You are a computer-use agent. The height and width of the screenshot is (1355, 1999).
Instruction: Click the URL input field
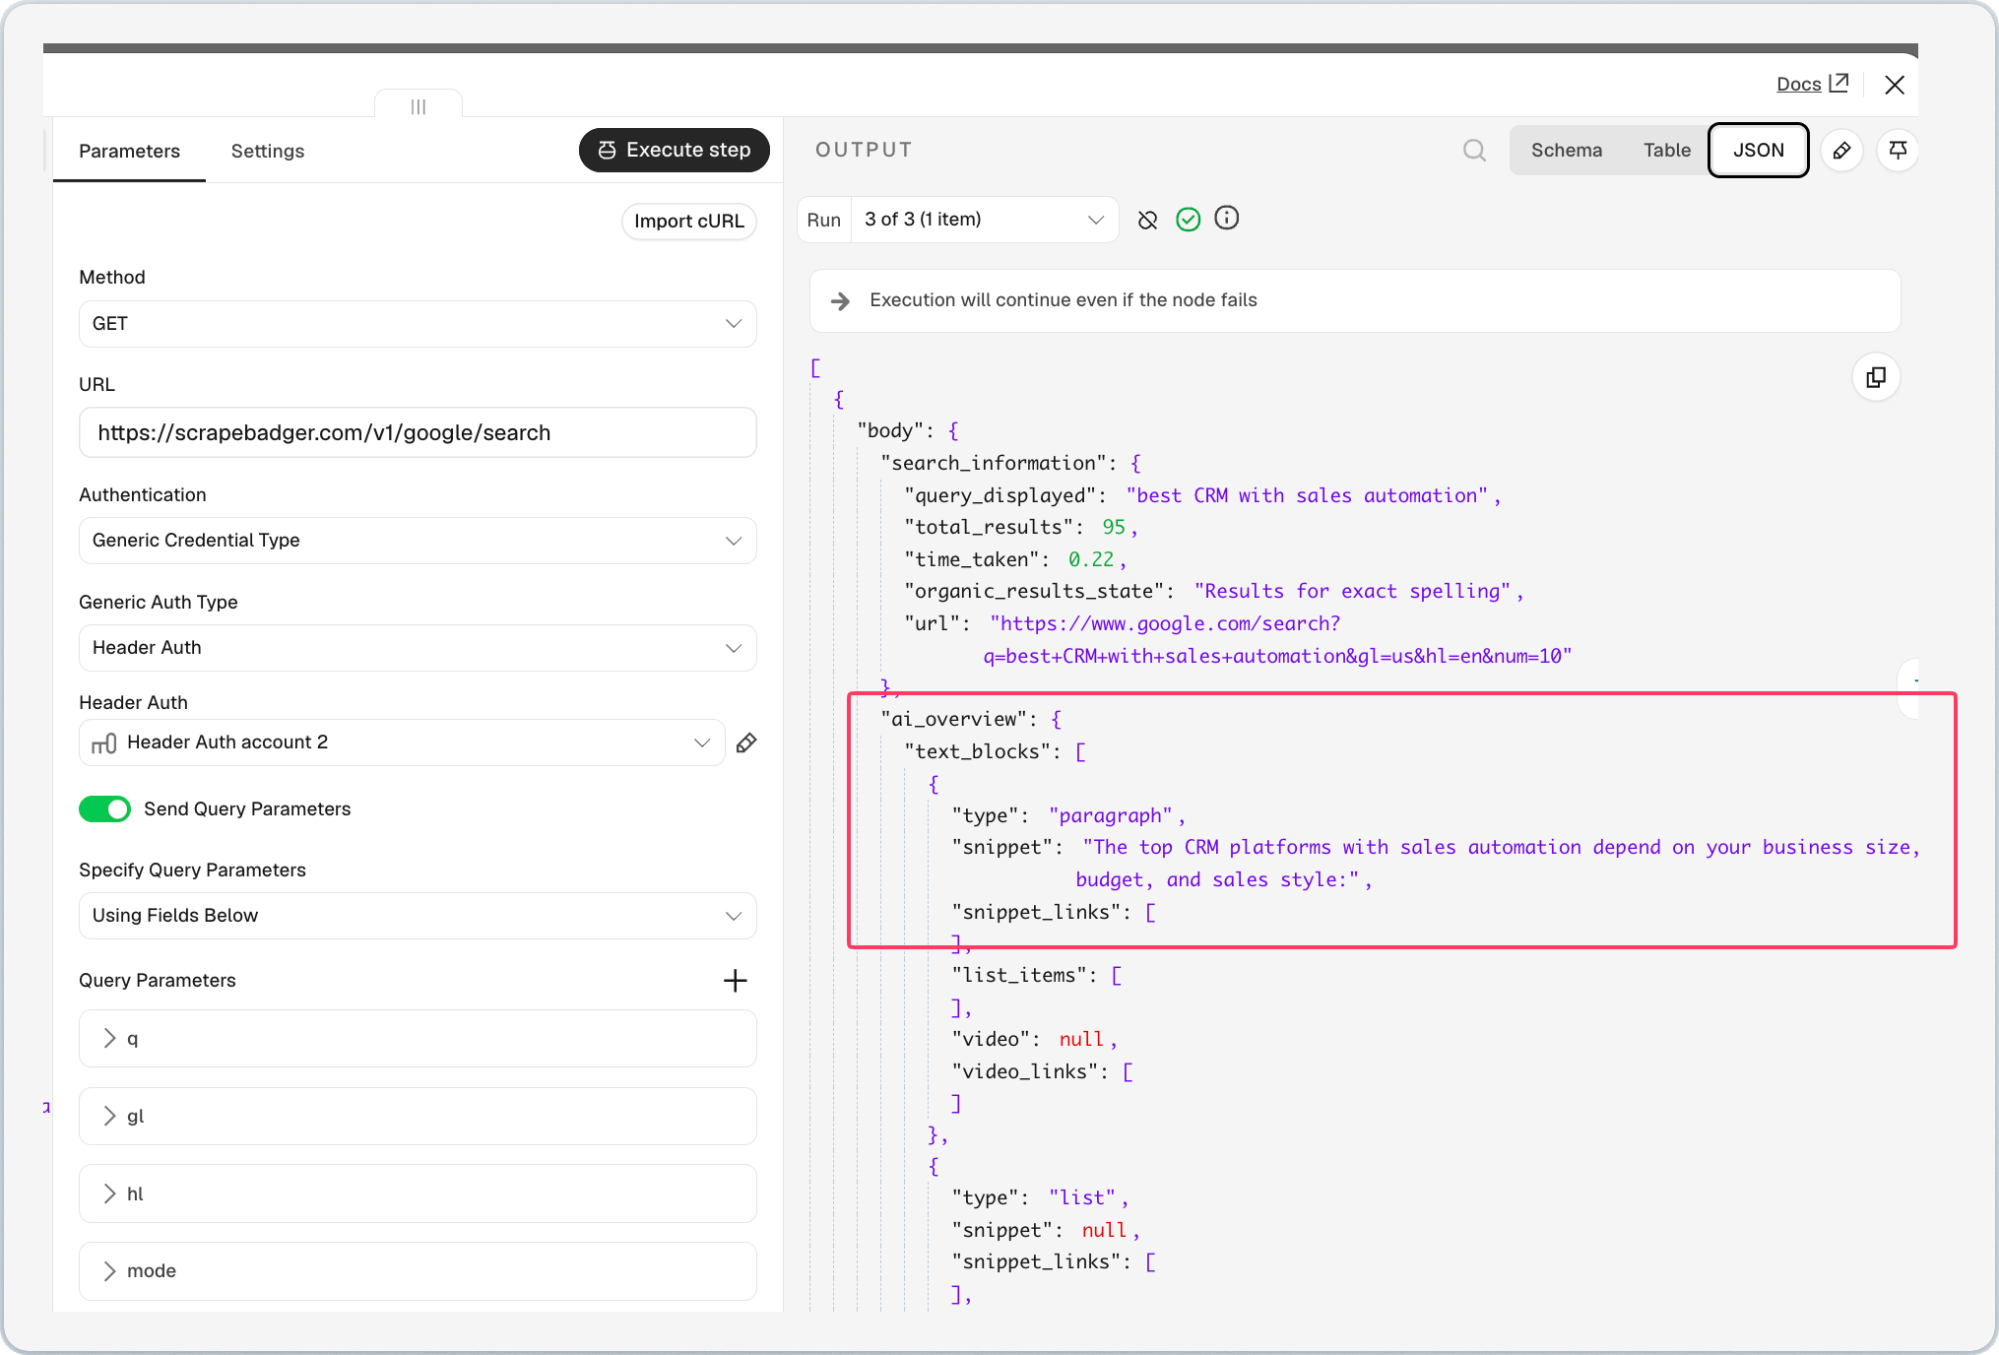coord(417,433)
